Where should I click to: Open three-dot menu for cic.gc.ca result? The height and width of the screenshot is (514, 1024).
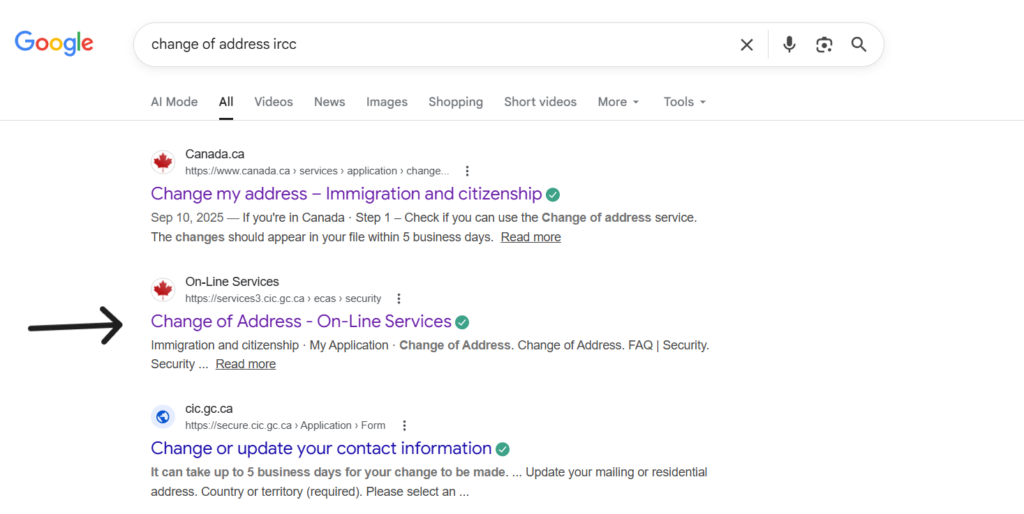(x=404, y=425)
